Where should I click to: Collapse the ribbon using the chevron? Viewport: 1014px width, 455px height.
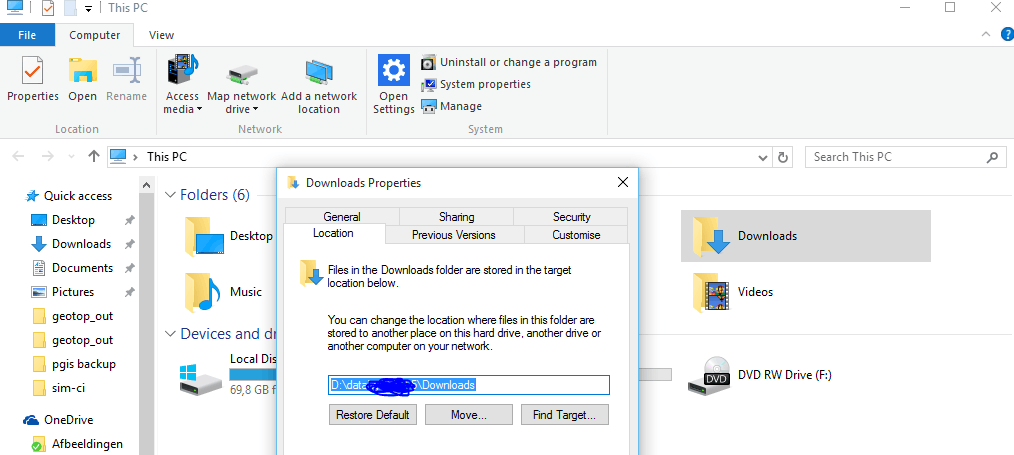pos(986,34)
